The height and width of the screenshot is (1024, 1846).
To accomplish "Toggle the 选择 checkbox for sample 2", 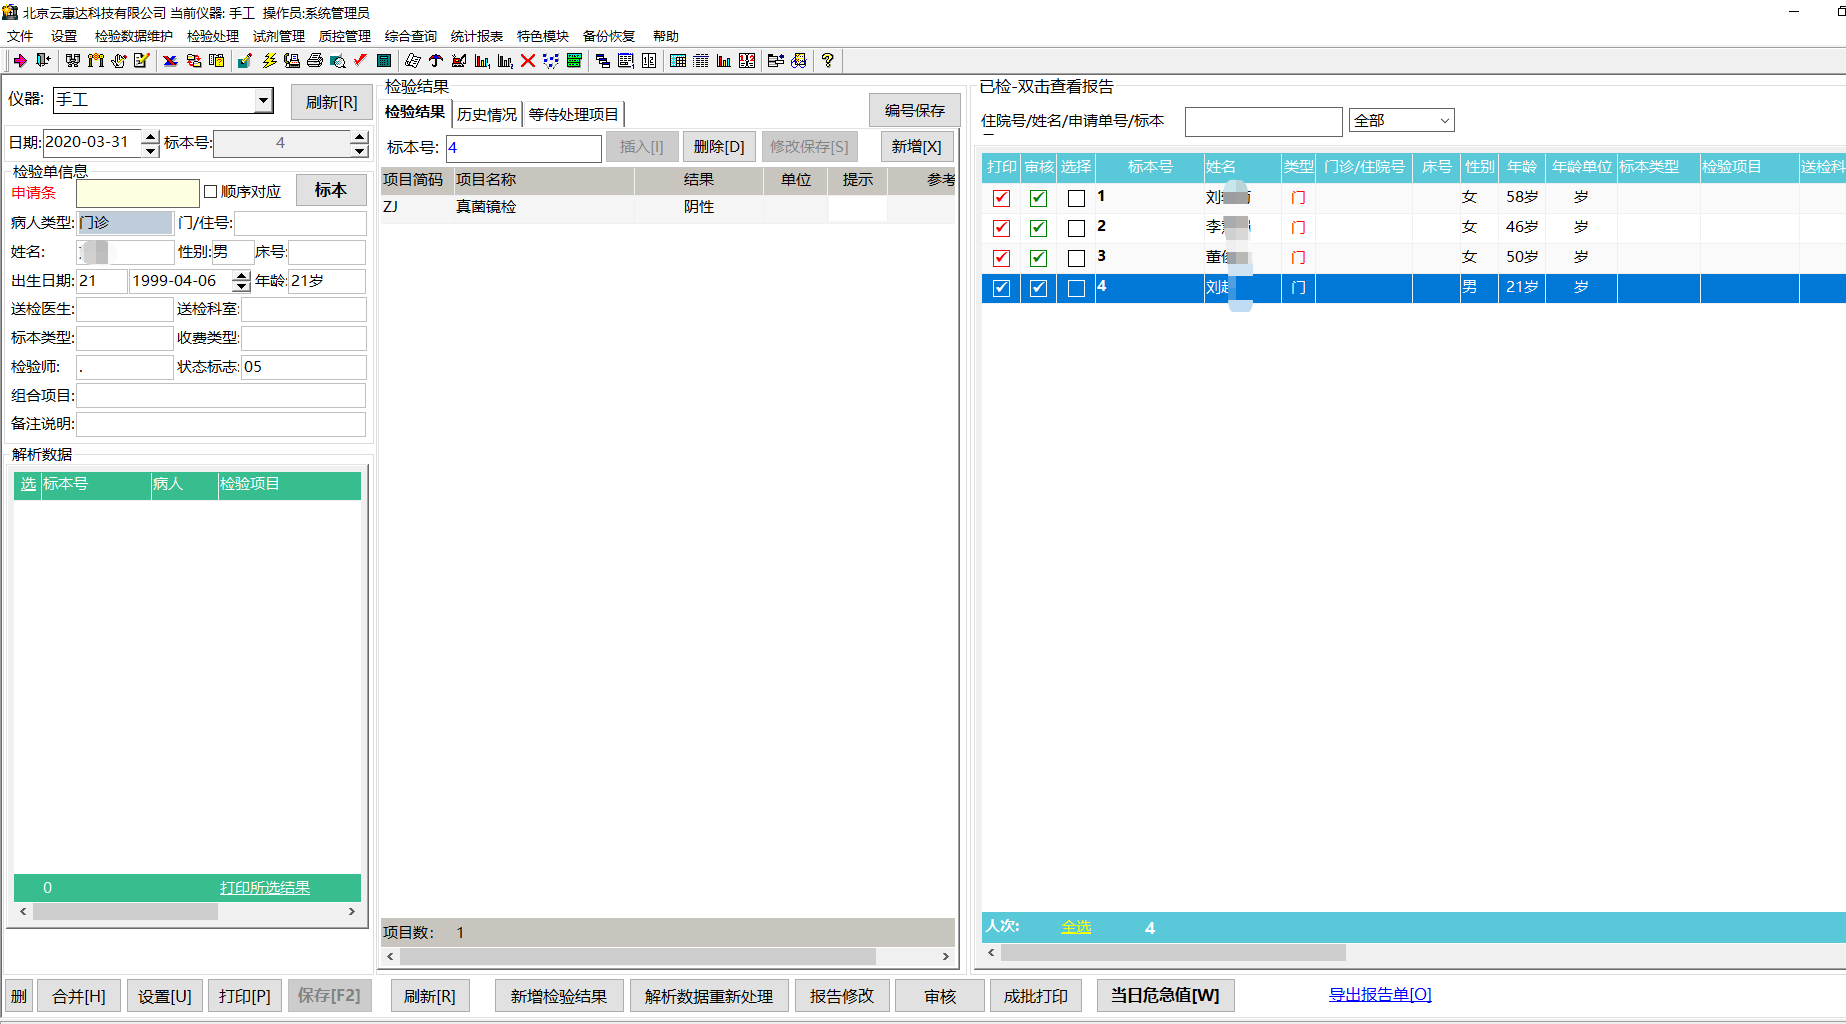I will pyautogui.click(x=1076, y=228).
